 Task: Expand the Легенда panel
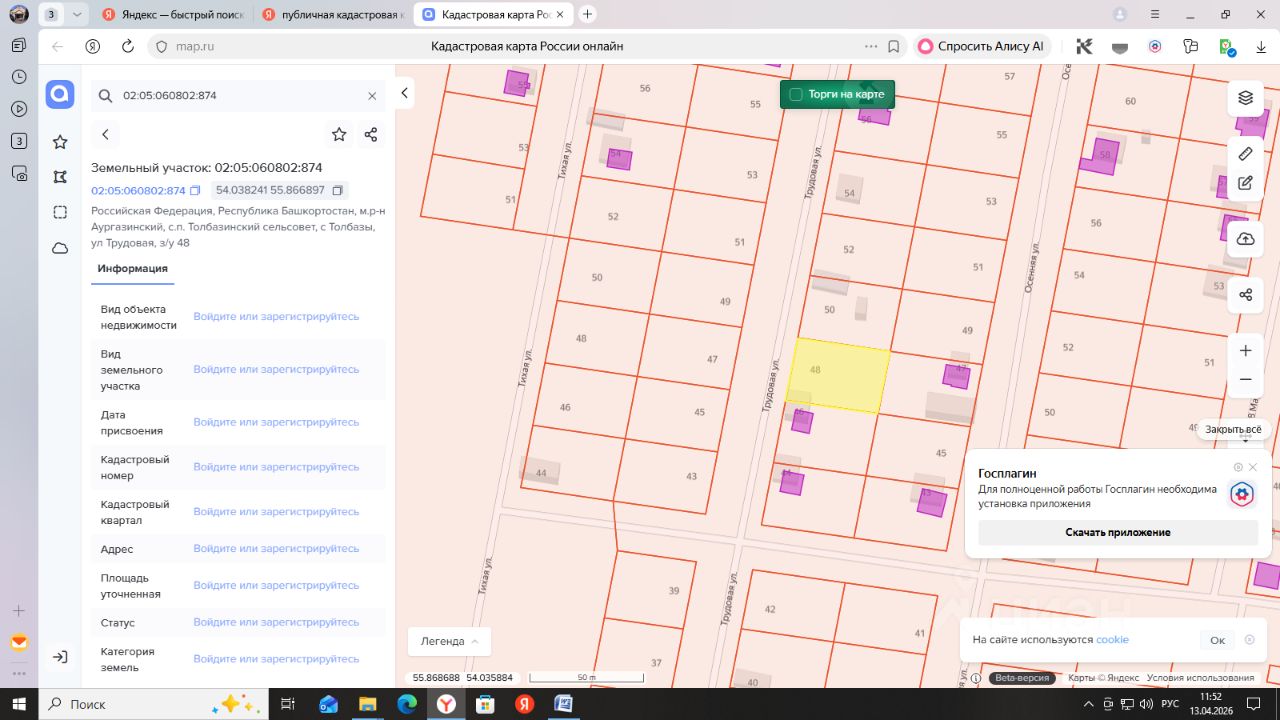click(x=448, y=641)
